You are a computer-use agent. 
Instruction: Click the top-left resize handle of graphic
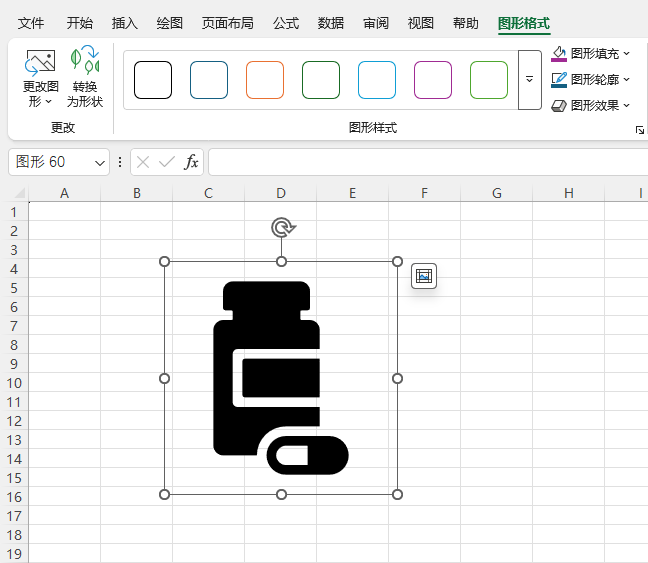pyautogui.click(x=164, y=262)
